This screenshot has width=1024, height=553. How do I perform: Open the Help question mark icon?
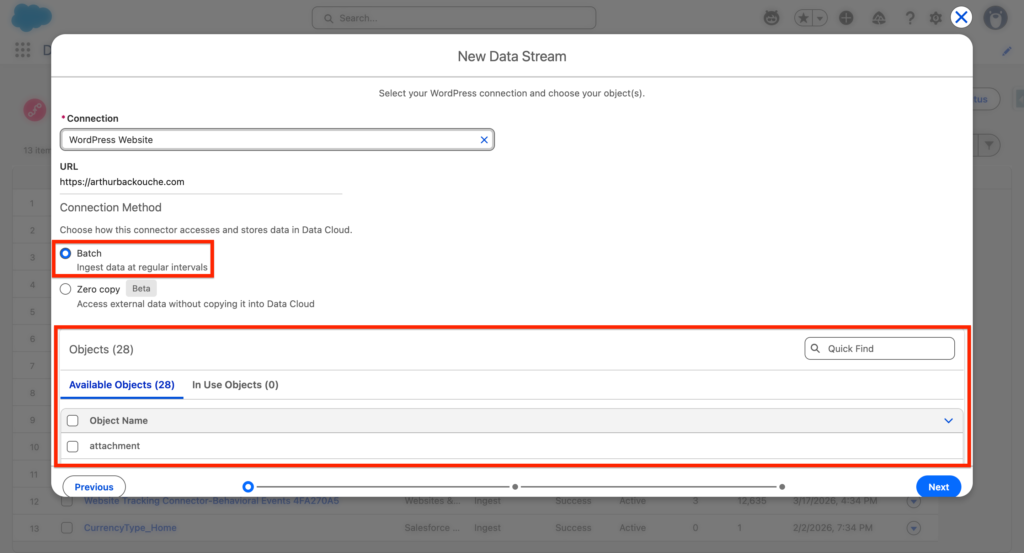click(x=910, y=18)
